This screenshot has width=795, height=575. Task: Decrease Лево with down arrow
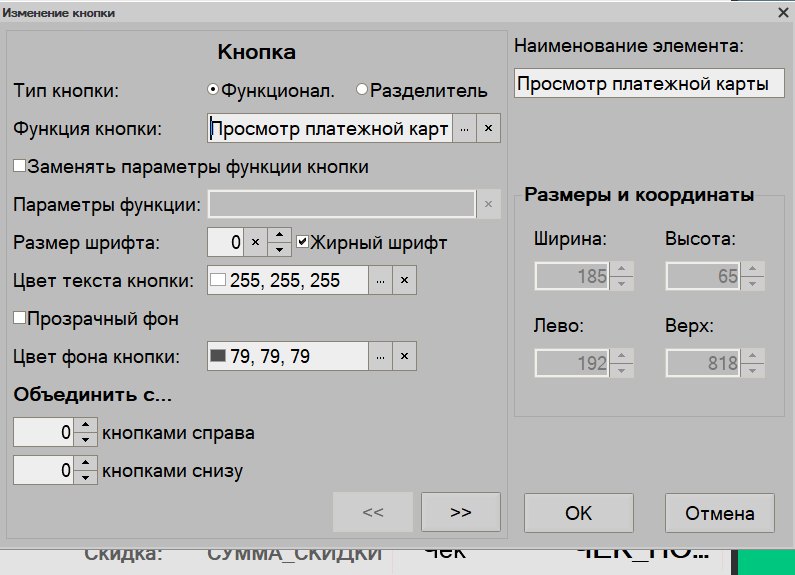pos(622,370)
